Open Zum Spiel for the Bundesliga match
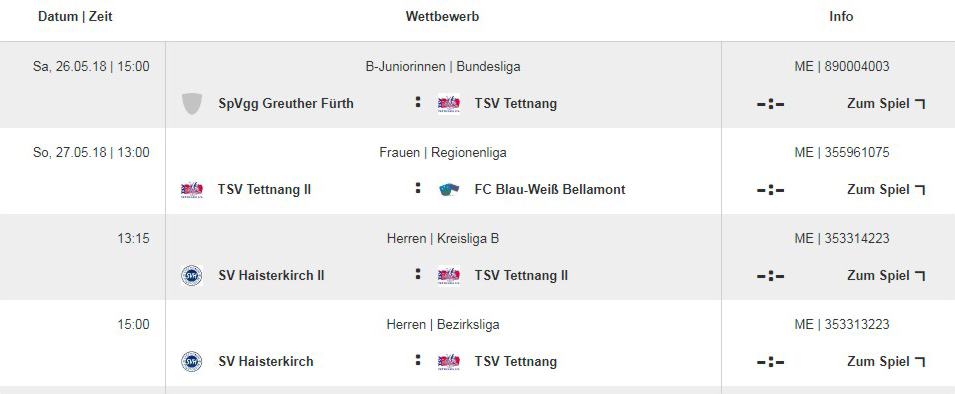955x394 pixels. tap(886, 104)
